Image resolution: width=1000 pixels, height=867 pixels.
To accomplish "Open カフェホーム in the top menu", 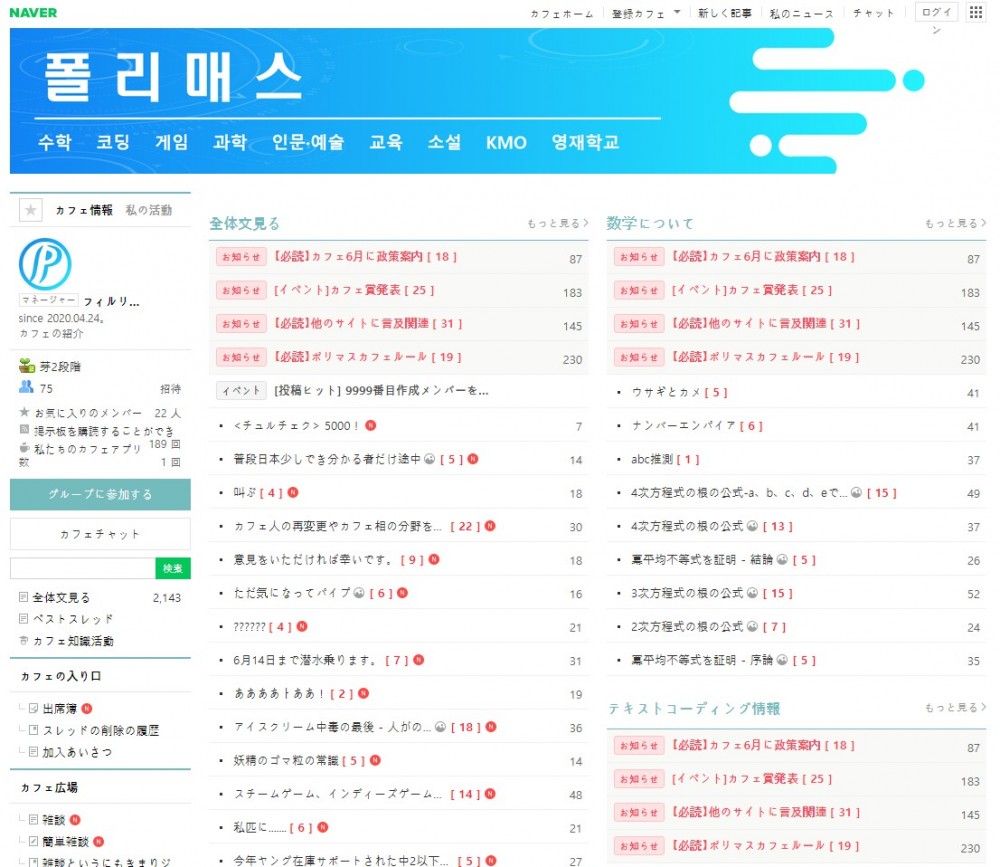I will [x=562, y=13].
